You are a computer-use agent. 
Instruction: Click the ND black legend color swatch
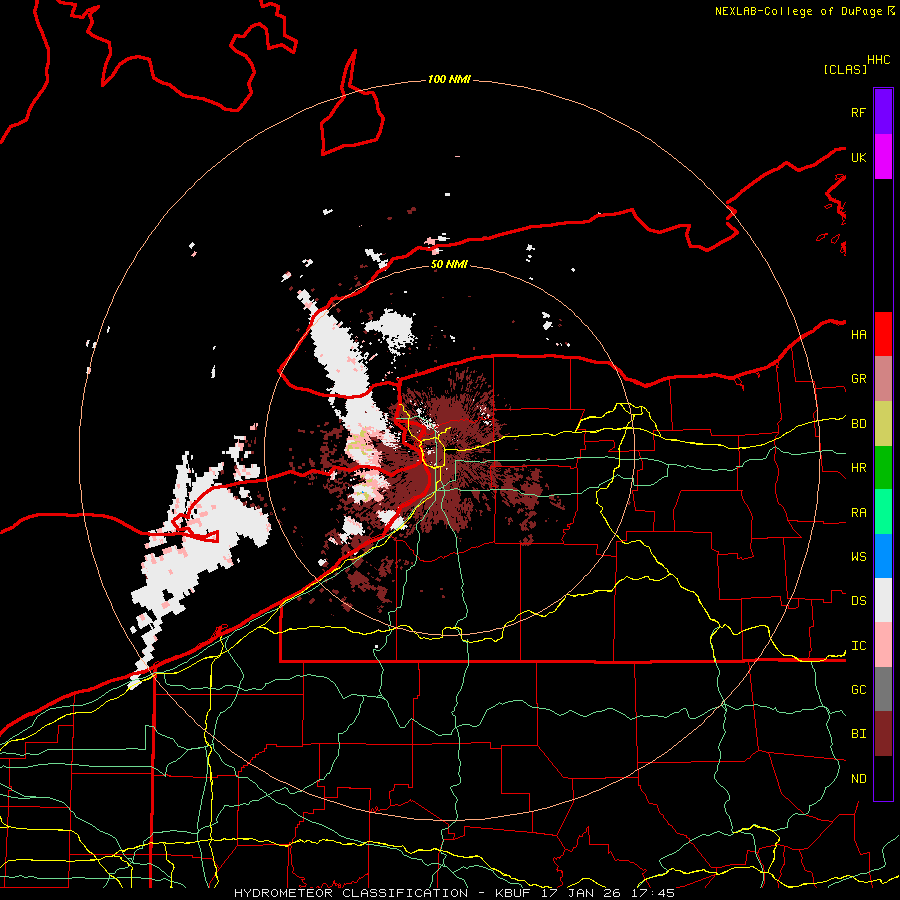883,778
